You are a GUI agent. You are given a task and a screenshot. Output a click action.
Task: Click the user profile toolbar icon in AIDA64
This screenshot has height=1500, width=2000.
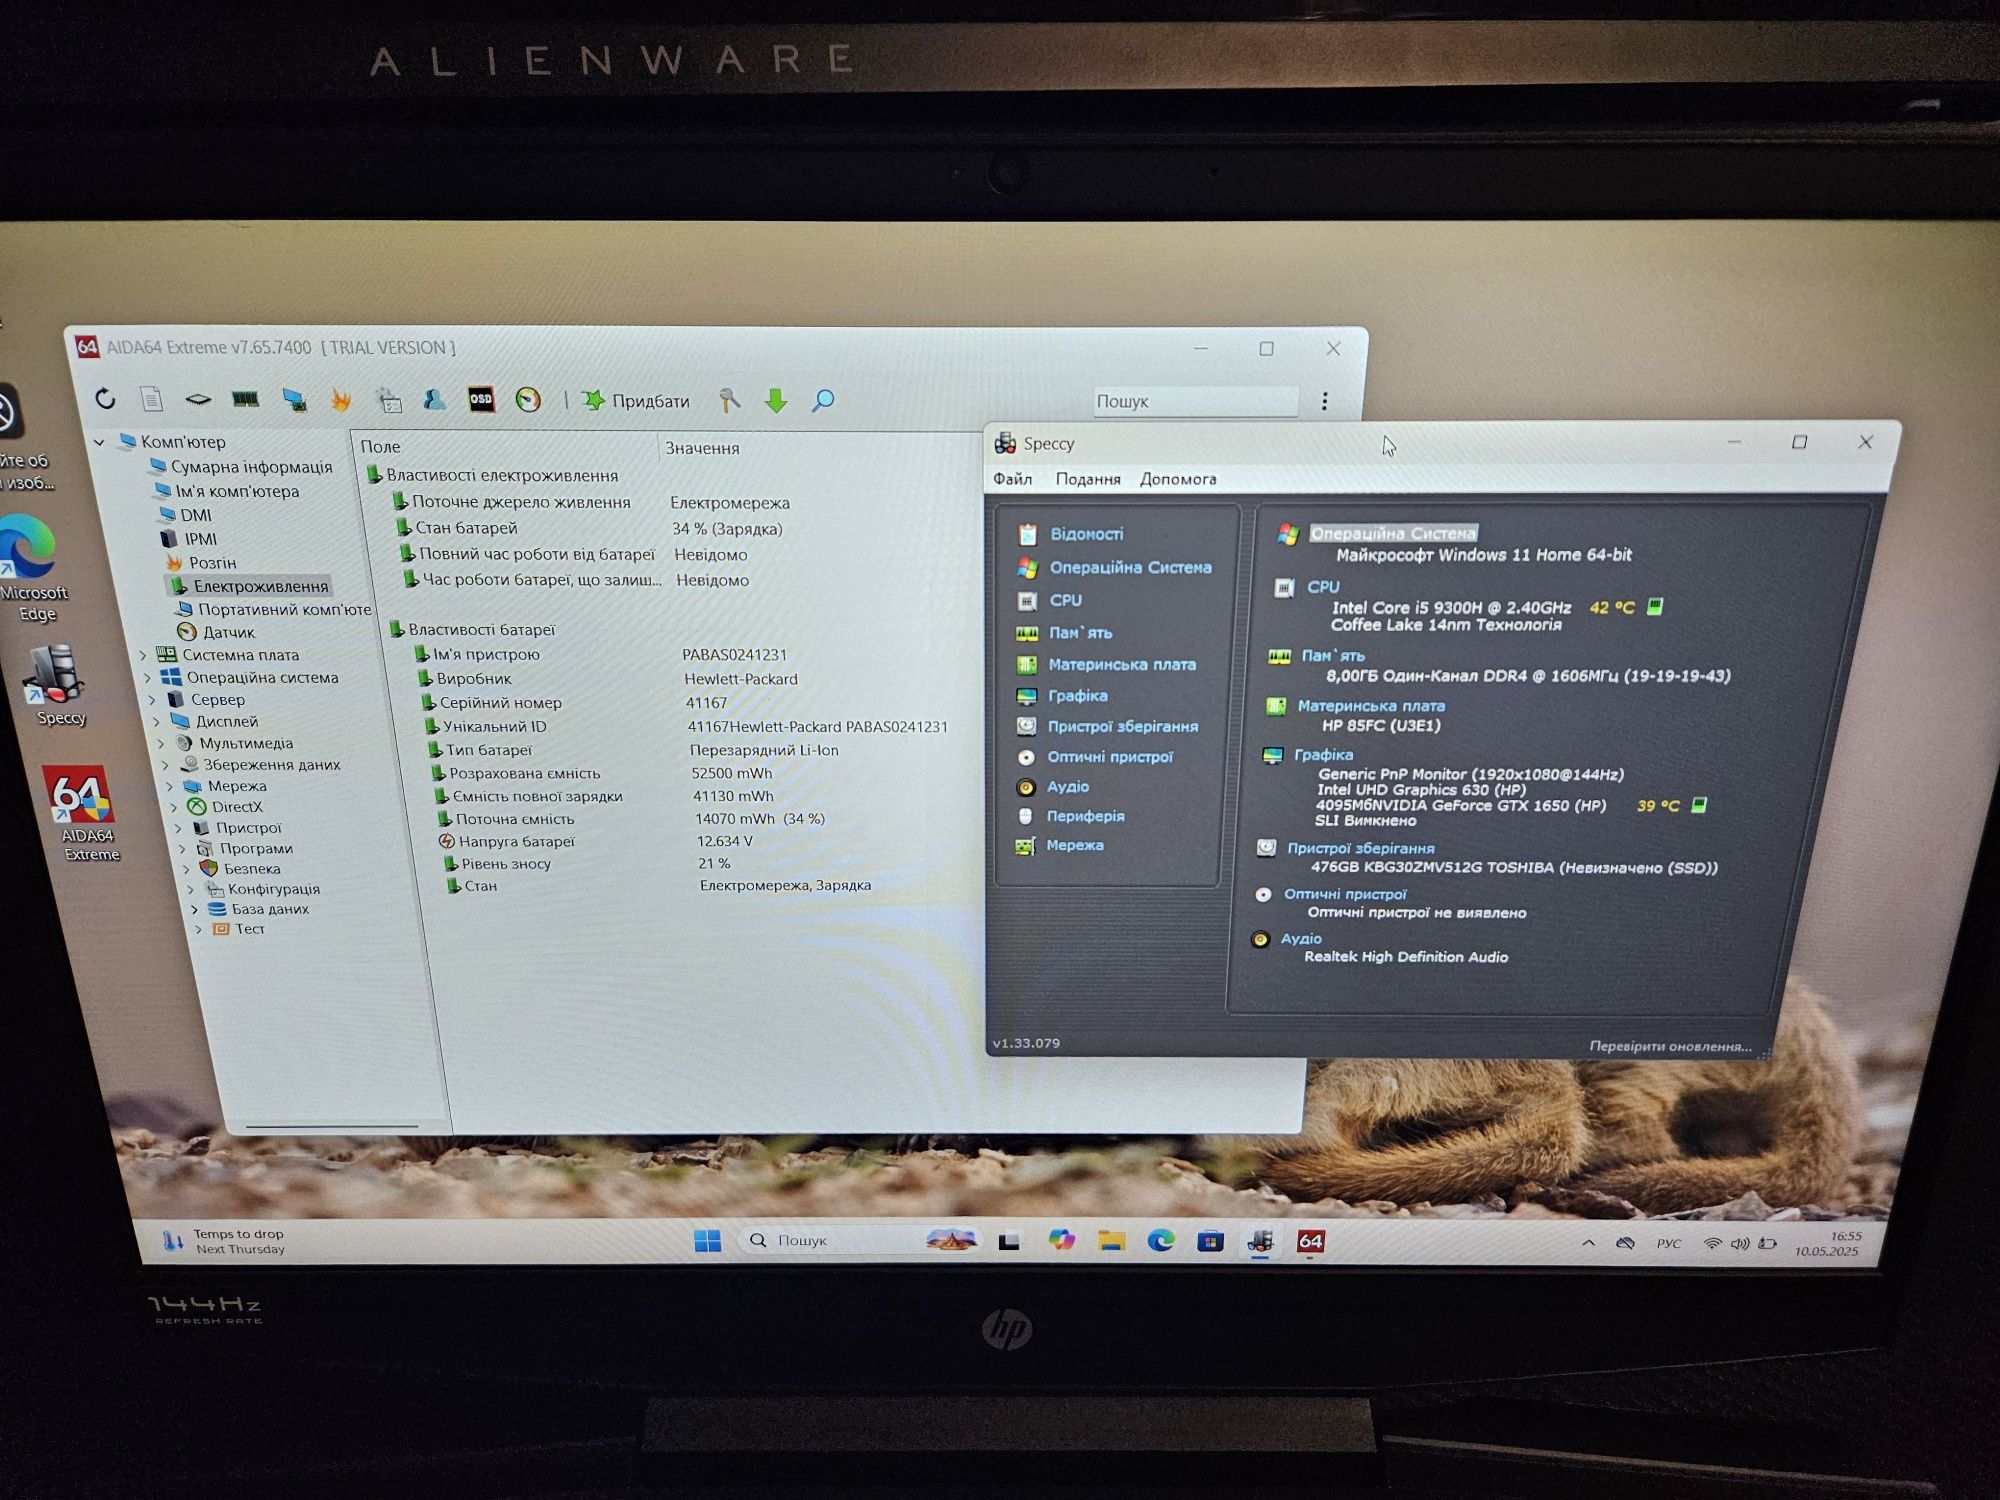coord(434,400)
